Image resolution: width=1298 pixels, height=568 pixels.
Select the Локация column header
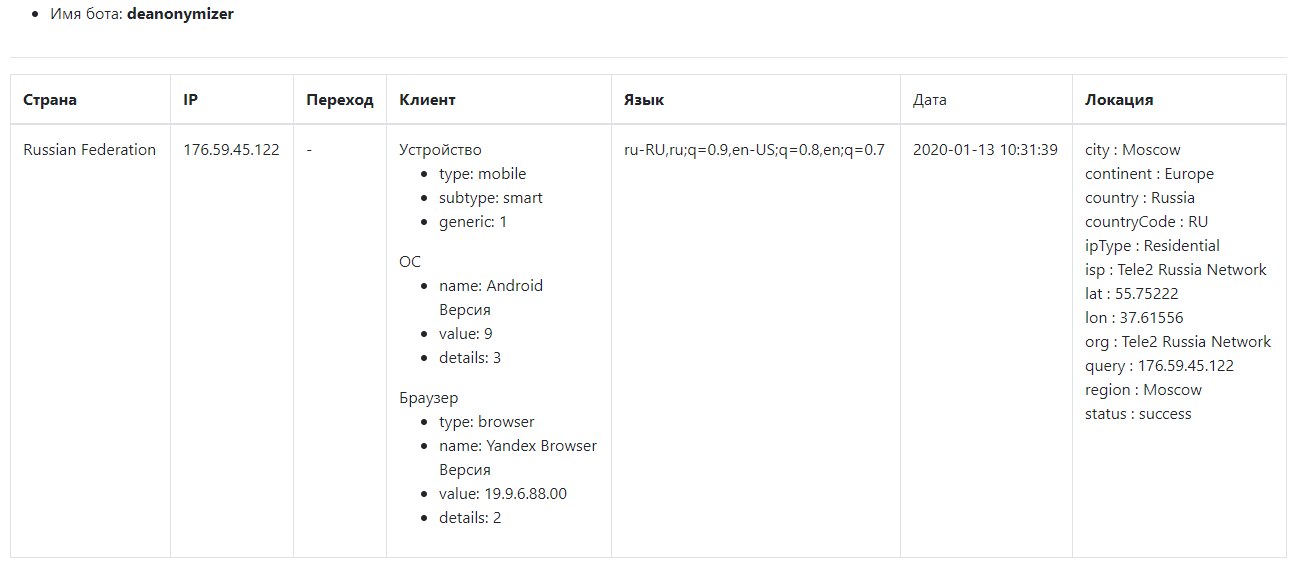(x=1119, y=100)
